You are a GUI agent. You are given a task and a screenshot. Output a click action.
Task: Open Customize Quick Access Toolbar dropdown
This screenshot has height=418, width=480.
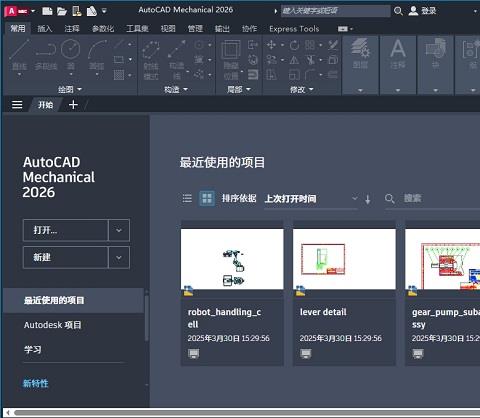click(104, 11)
